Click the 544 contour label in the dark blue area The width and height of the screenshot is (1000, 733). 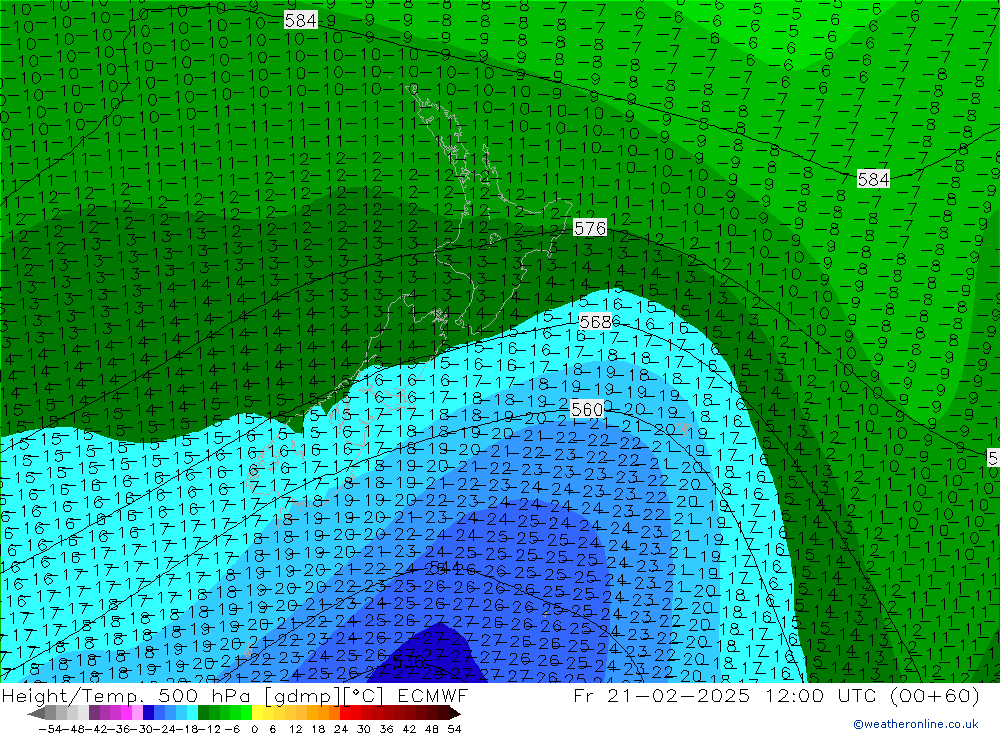coord(445,567)
